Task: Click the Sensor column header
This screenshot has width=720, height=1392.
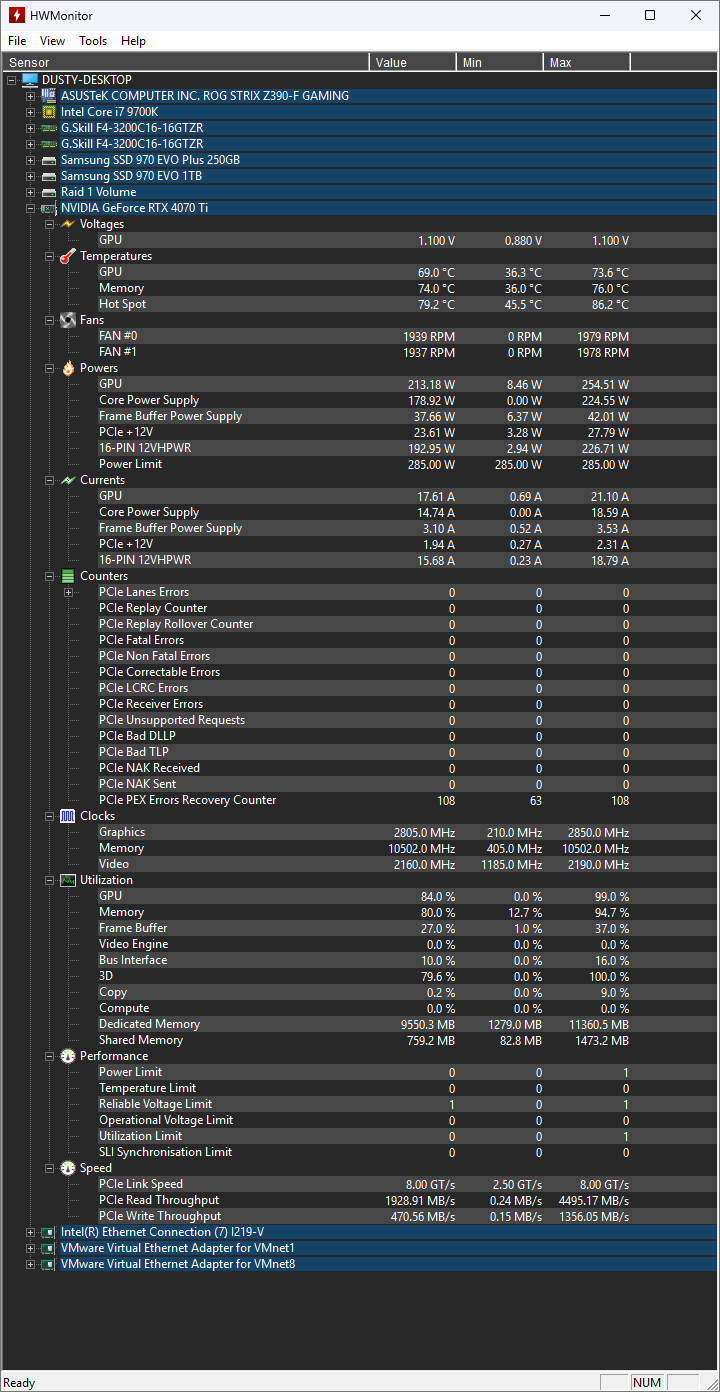Action: coord(186,62)
